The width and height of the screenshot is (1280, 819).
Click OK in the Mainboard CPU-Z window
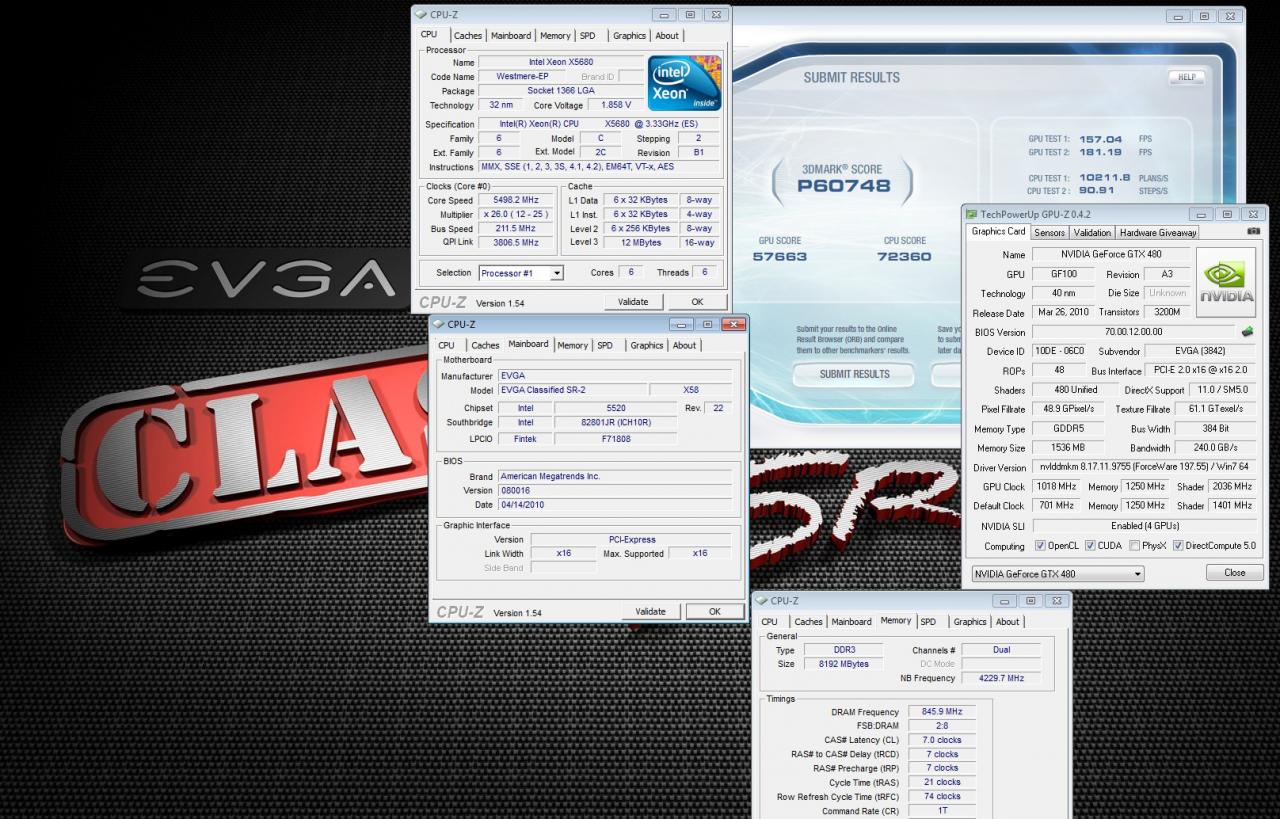point(714,611)
